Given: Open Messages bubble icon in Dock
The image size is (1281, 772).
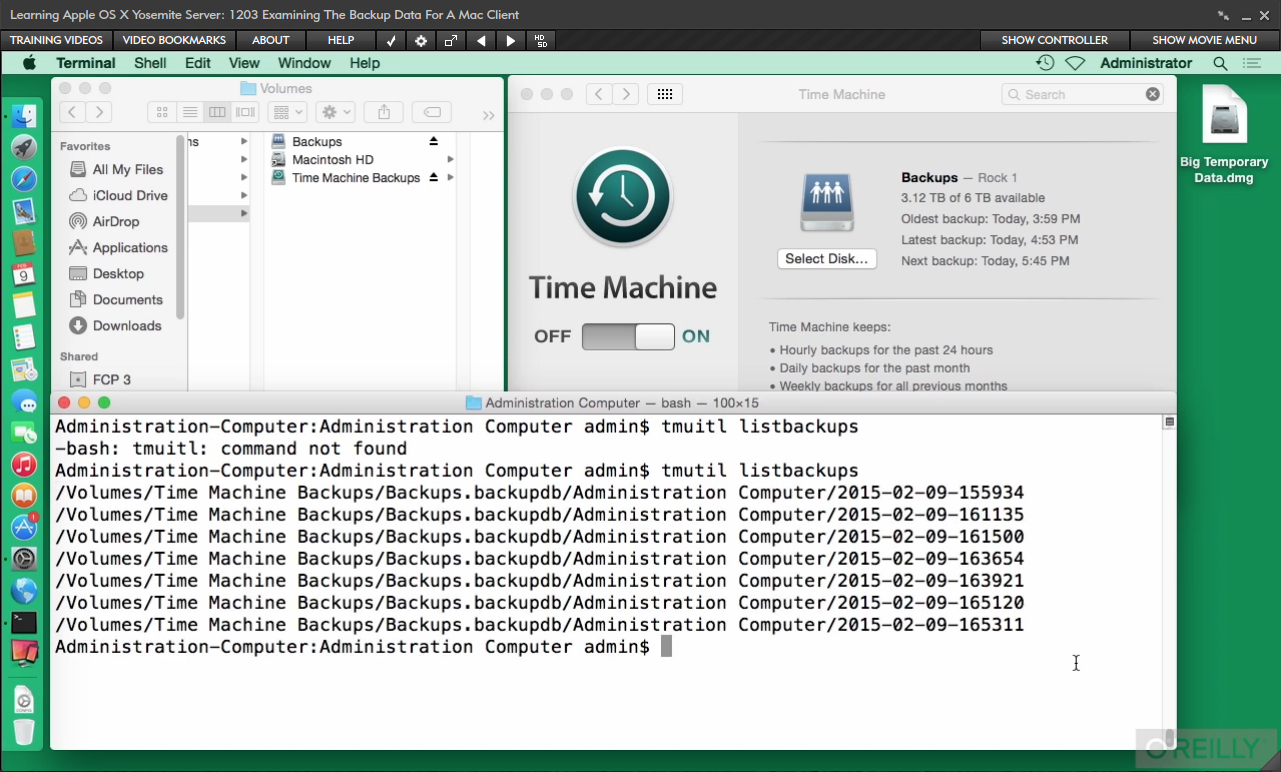Looking at the screenshot, I should click(x=24, y=401).
